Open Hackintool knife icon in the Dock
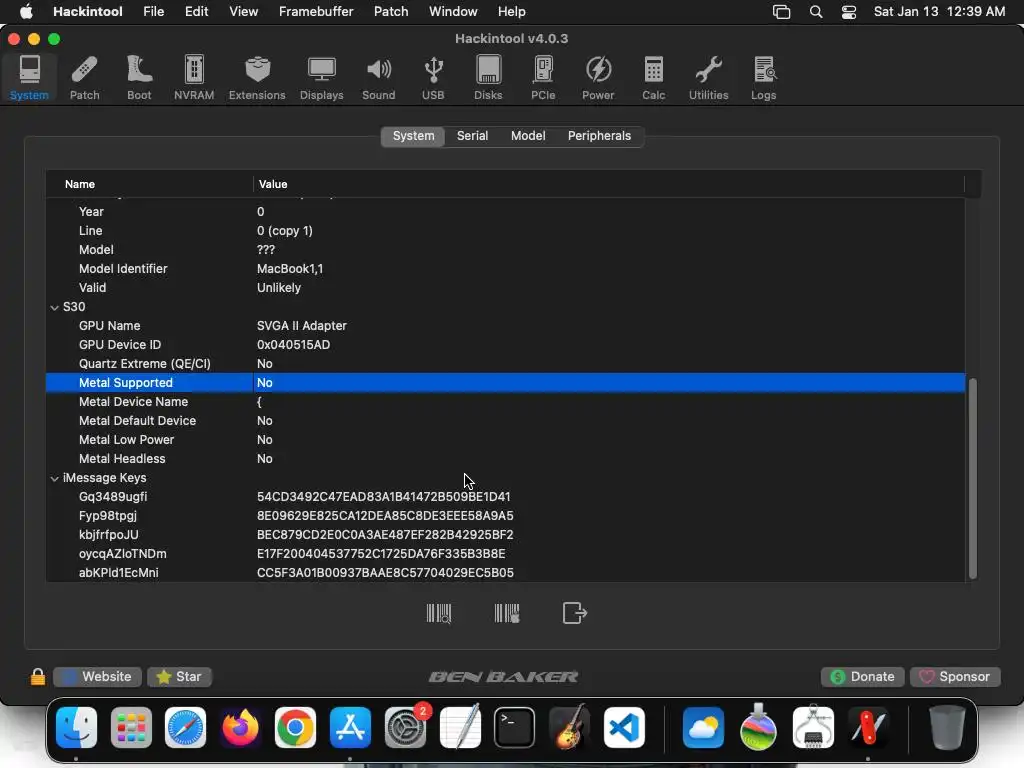The height and width of the screenshot is (768, 1024). click(868, 728)
